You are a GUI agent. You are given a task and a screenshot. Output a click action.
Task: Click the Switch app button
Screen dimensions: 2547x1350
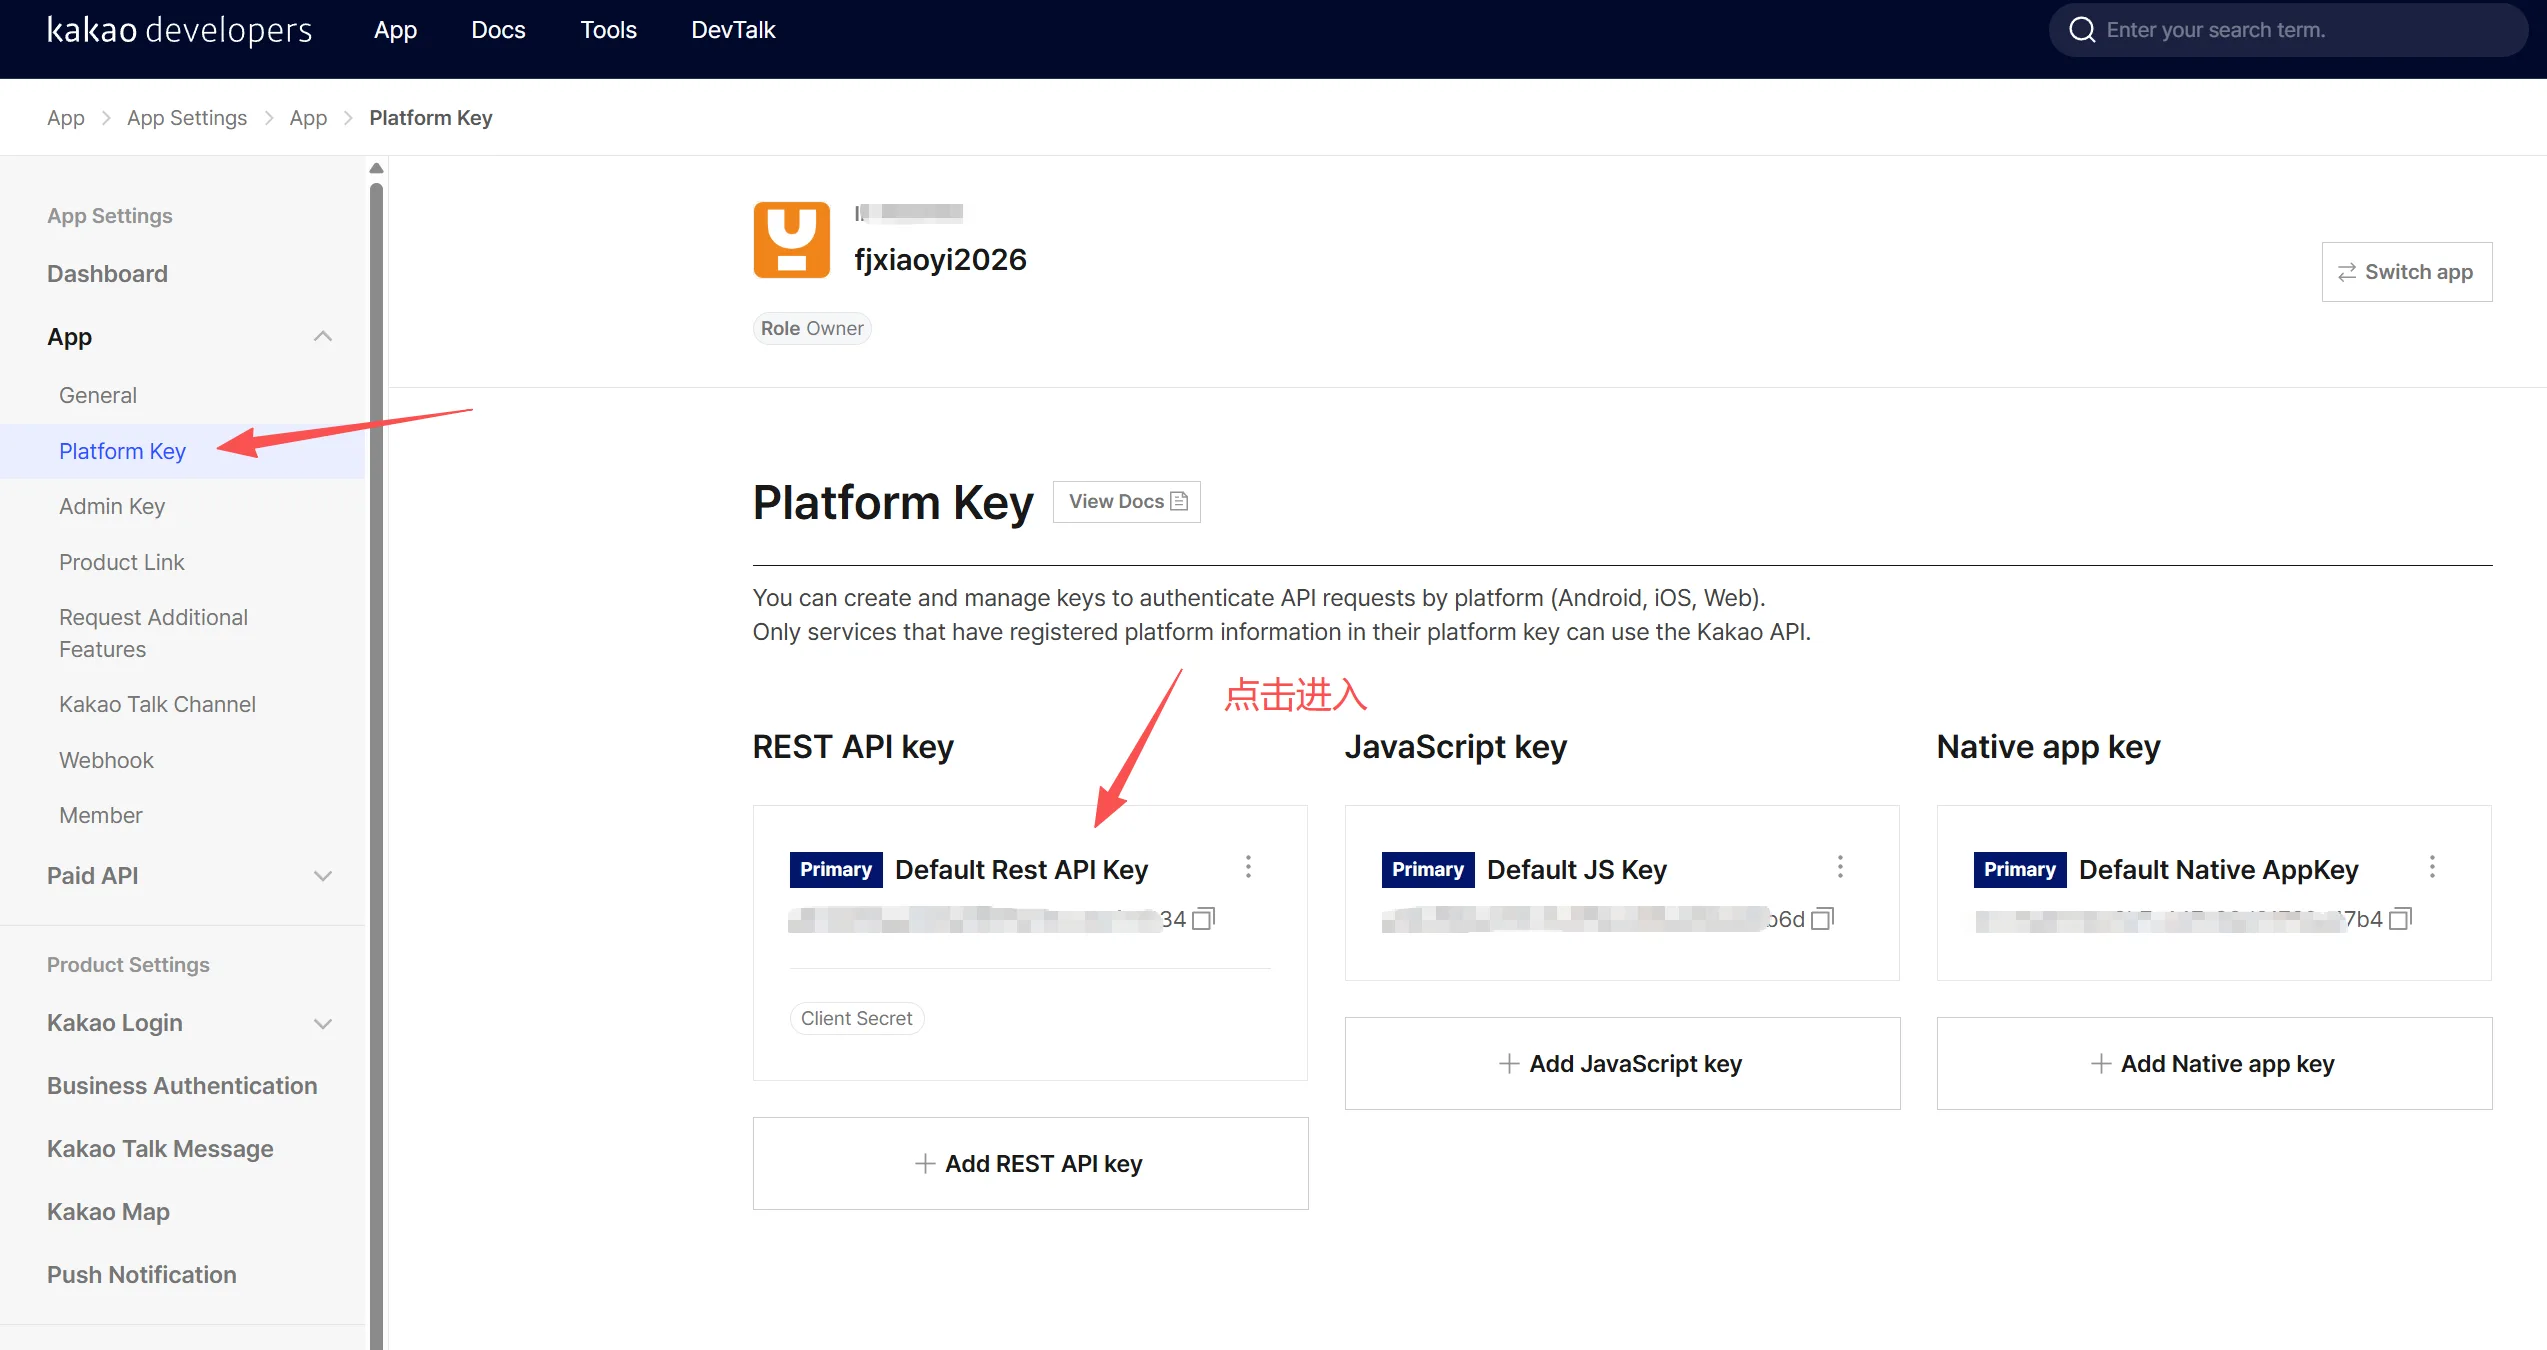click(x=2406, y=272)
